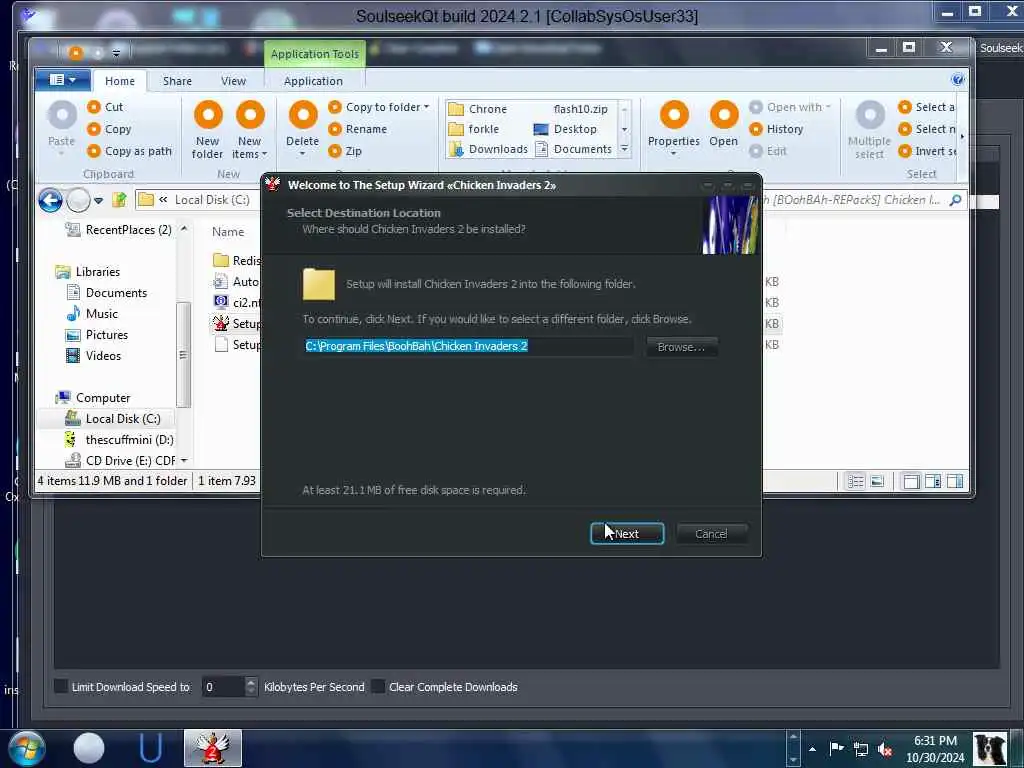Click the Name column header
The width and height of the screenshot is (1024, 768).
(228, 232)
